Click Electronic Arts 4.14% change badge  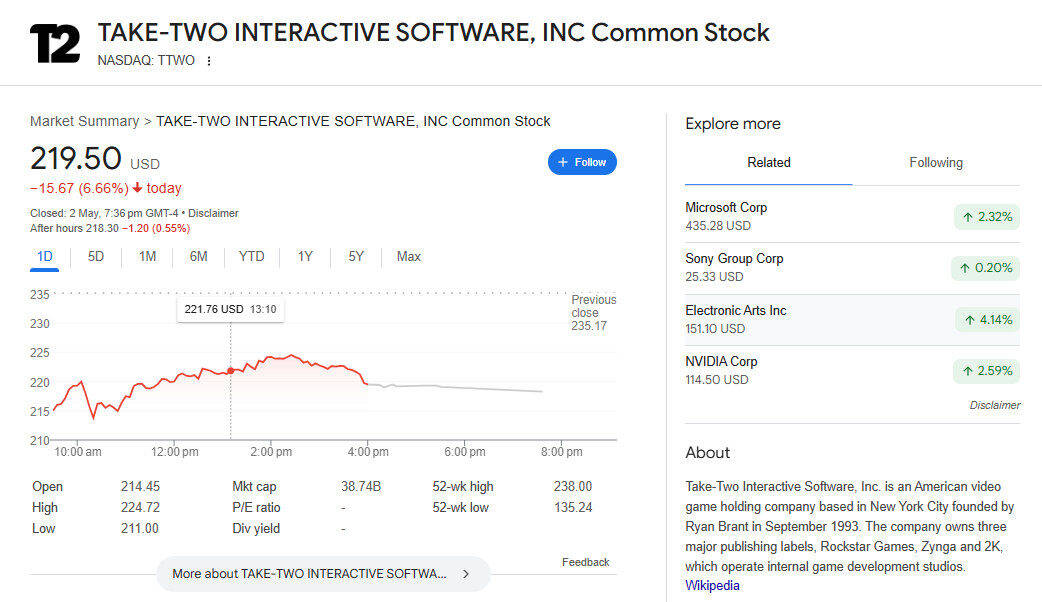point(986,320)
